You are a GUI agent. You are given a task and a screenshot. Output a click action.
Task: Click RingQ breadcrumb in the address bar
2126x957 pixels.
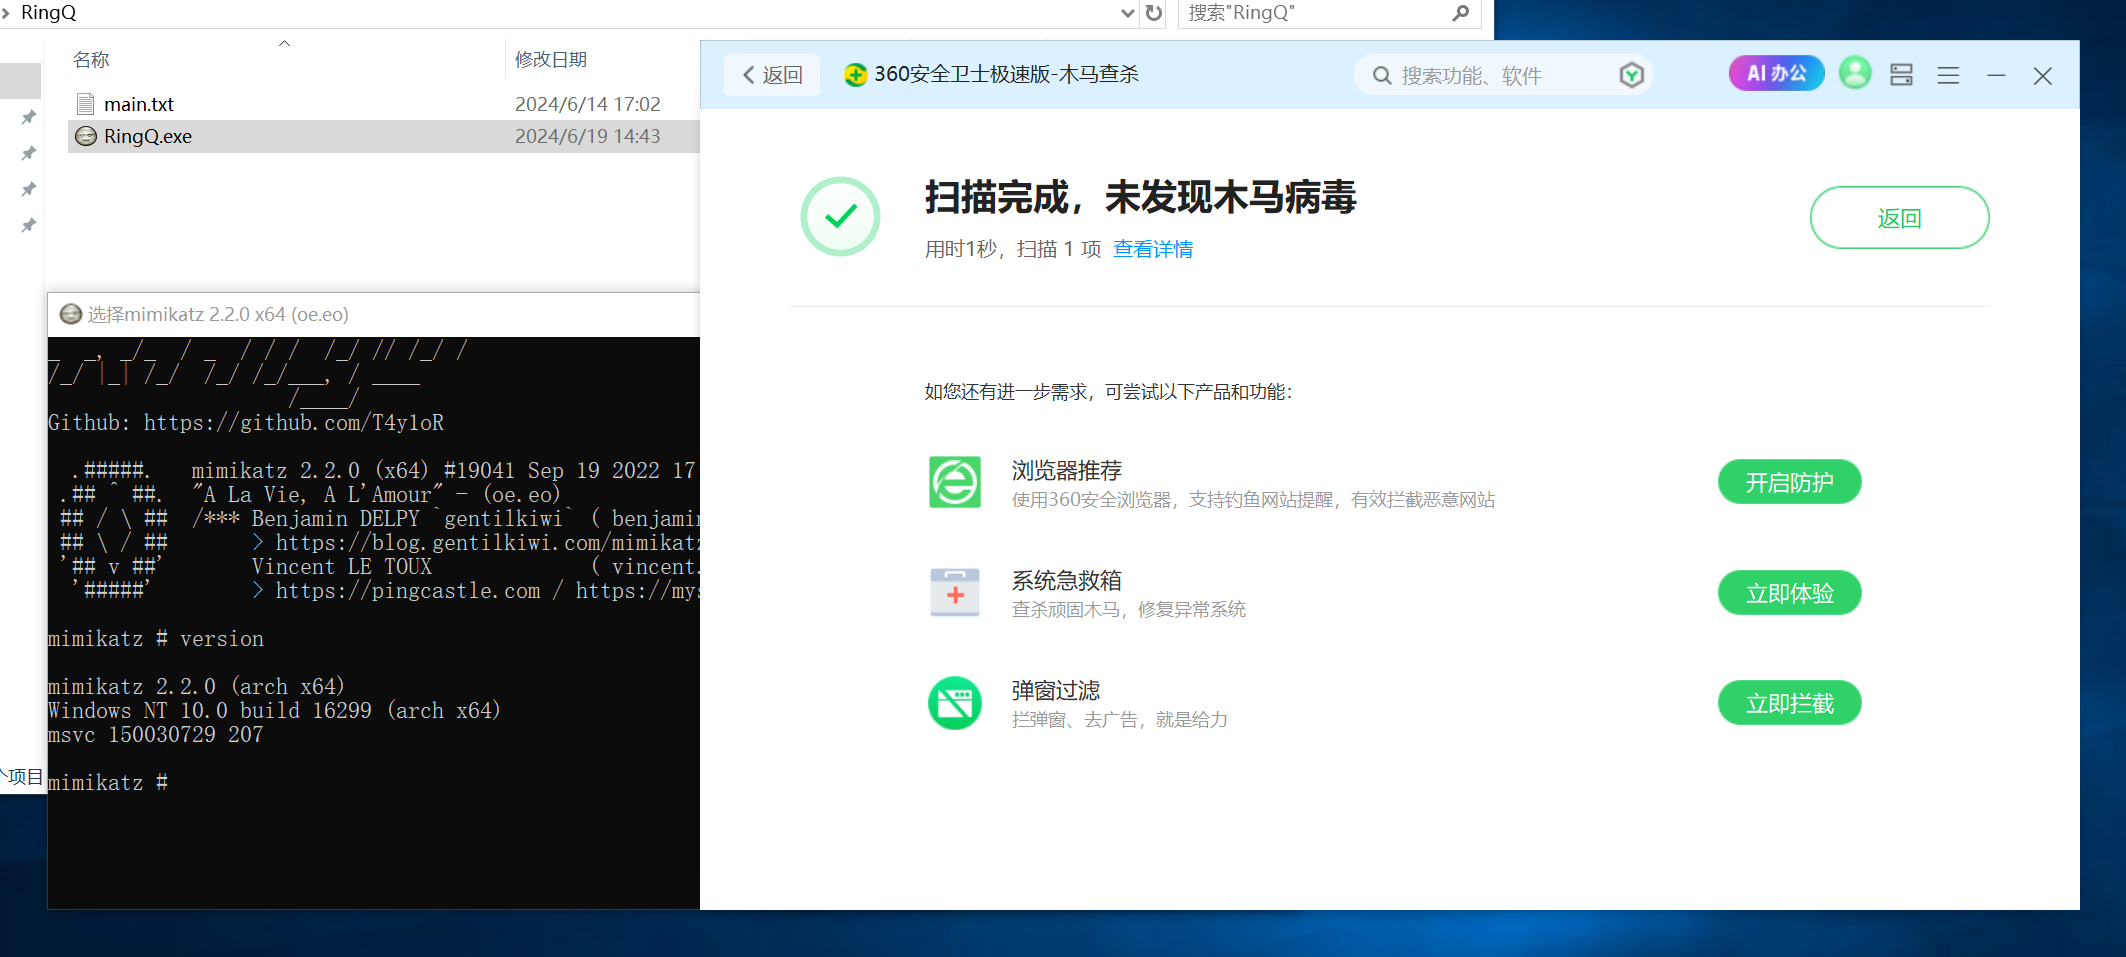(x=48, y=12)
